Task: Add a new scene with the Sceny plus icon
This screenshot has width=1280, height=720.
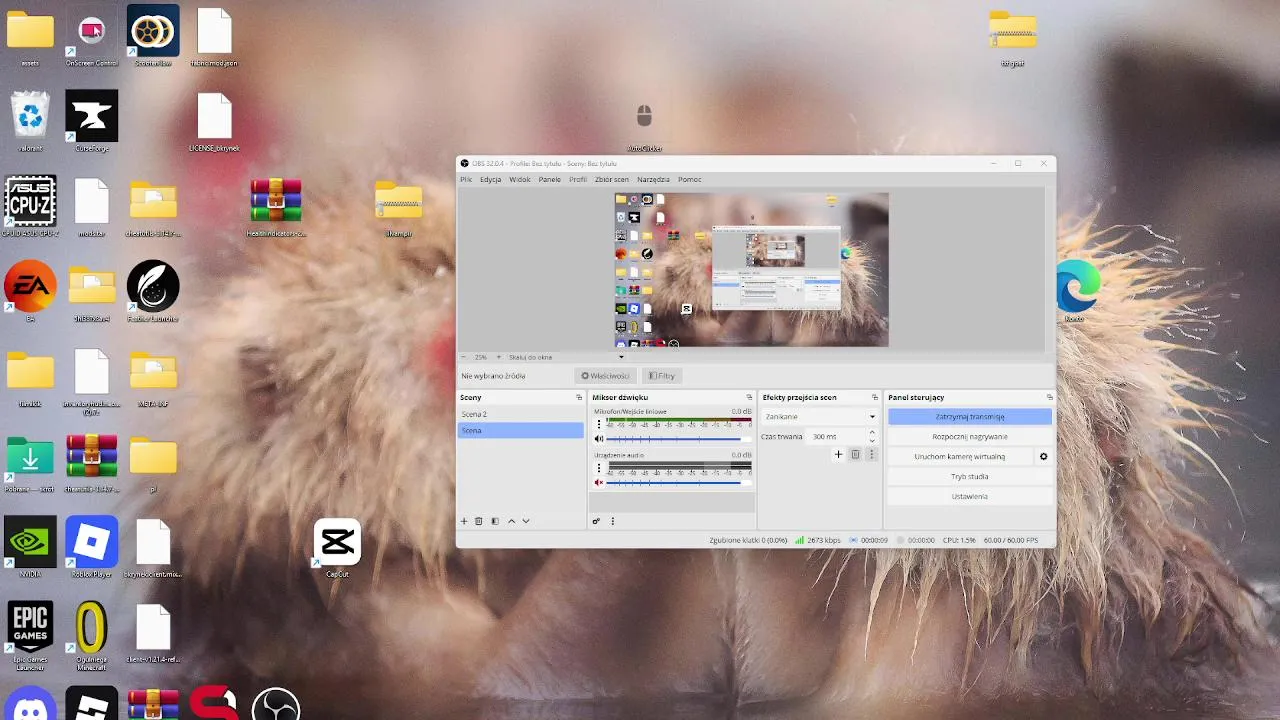Action: pos(464,521)
